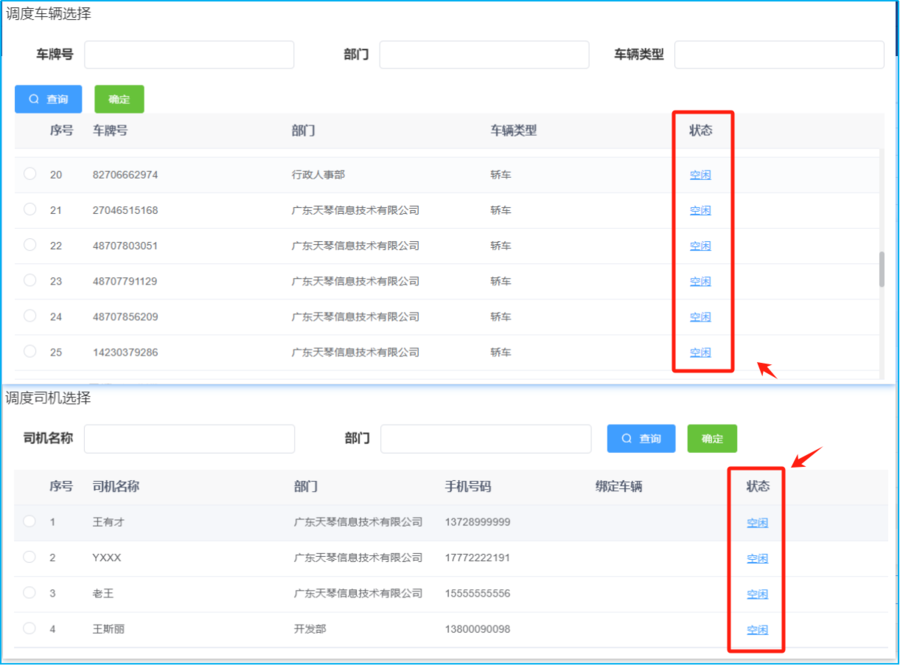Image resolution: width=900 pixels, height=666 pixels.
Task: Click plate number 27046515168
Action: point(125,210)
